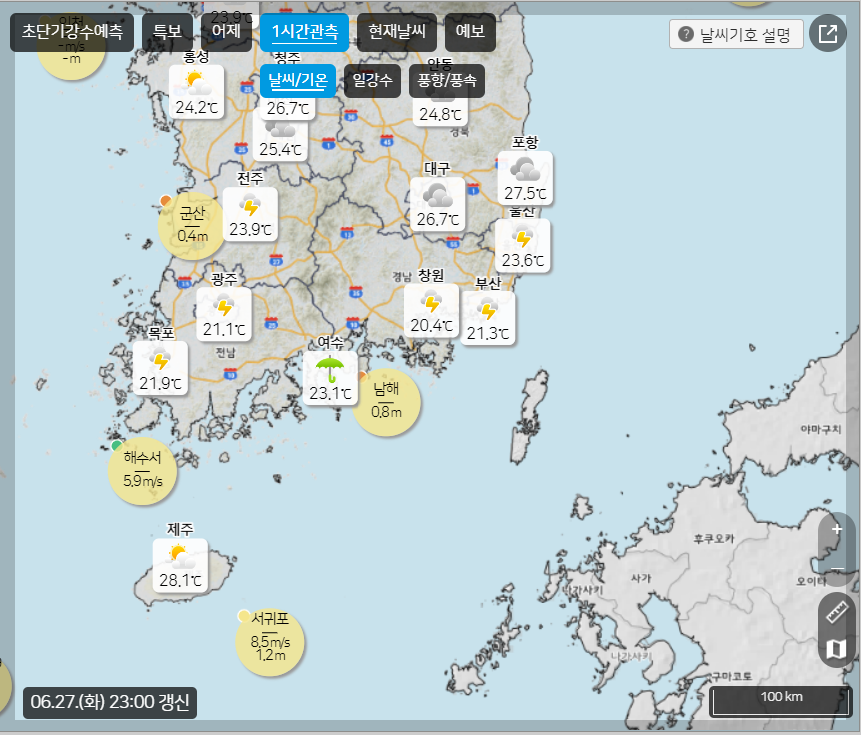This screenshot has height=735, width=861.
Task: Click the 포항 cloudy weather icon
Action: click(525, 169)
